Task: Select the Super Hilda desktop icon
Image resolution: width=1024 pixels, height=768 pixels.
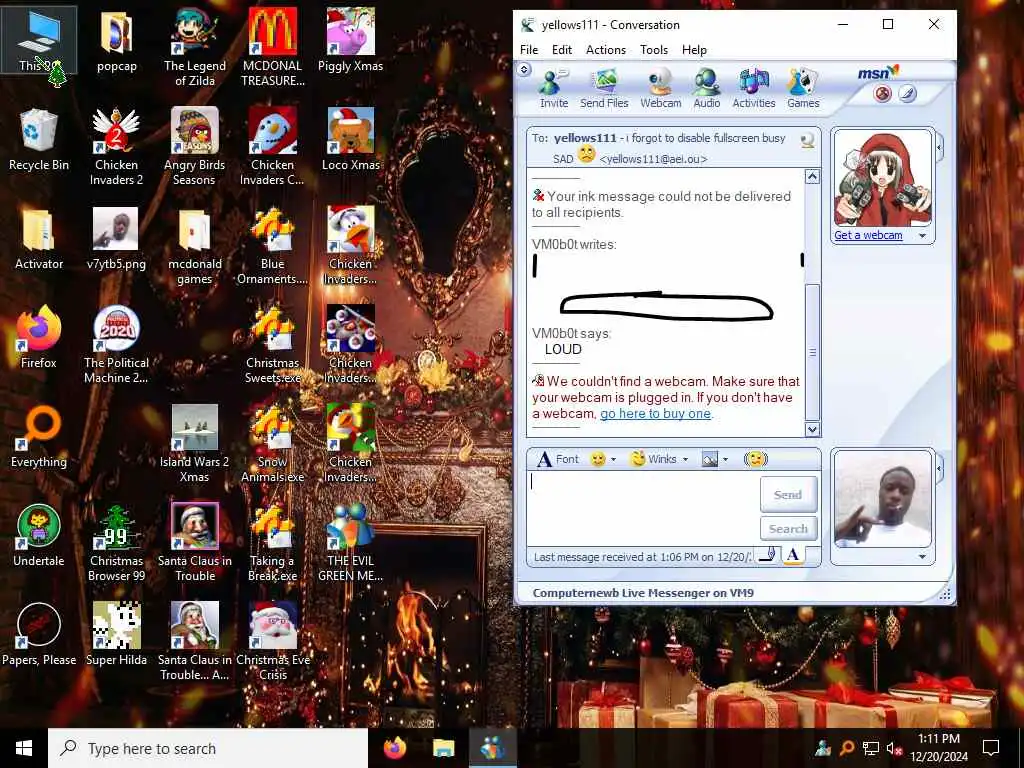Action: (x=116, y=634)
